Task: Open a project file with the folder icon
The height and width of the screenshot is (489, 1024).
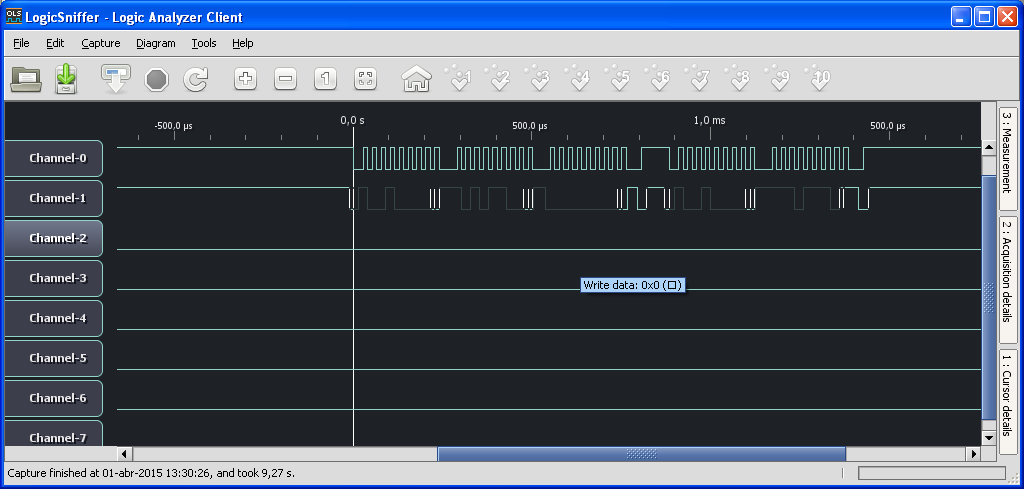Action: [x=26, y=80]
